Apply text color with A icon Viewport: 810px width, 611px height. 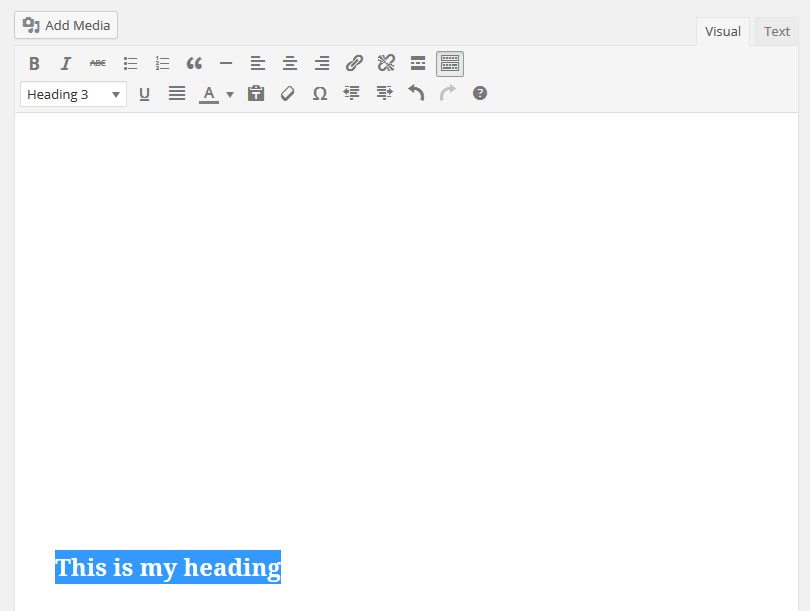pos(209,93)
